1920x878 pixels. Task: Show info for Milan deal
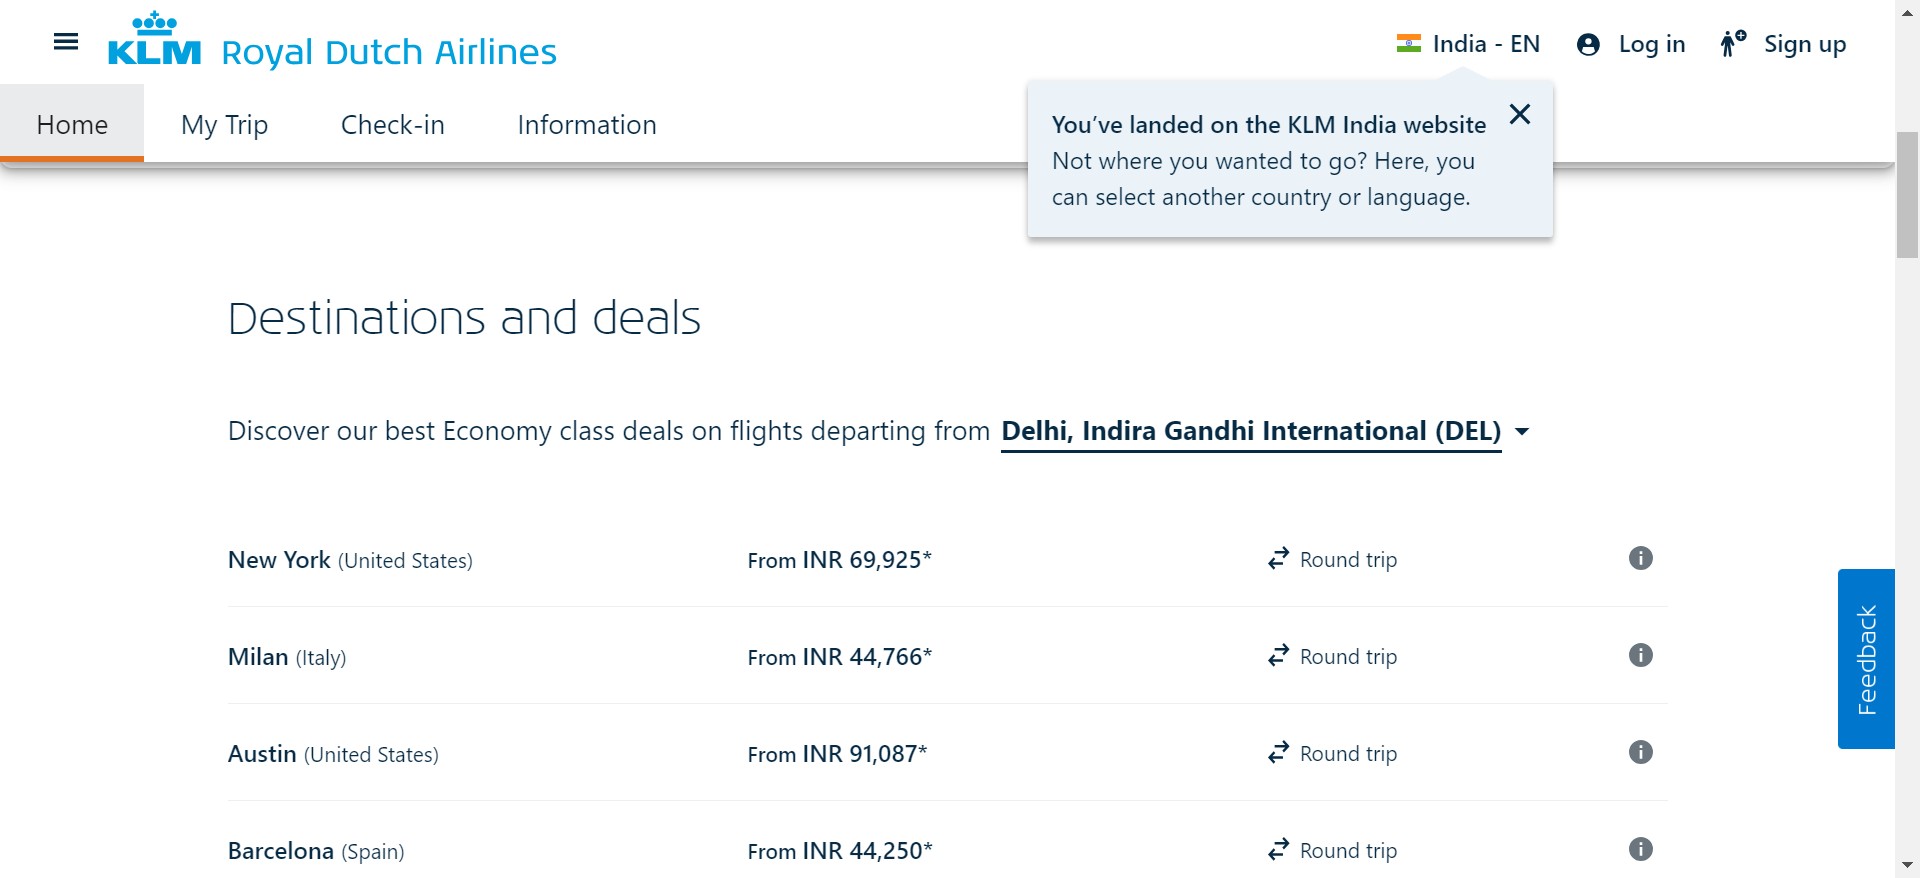tap(1640, 655)
